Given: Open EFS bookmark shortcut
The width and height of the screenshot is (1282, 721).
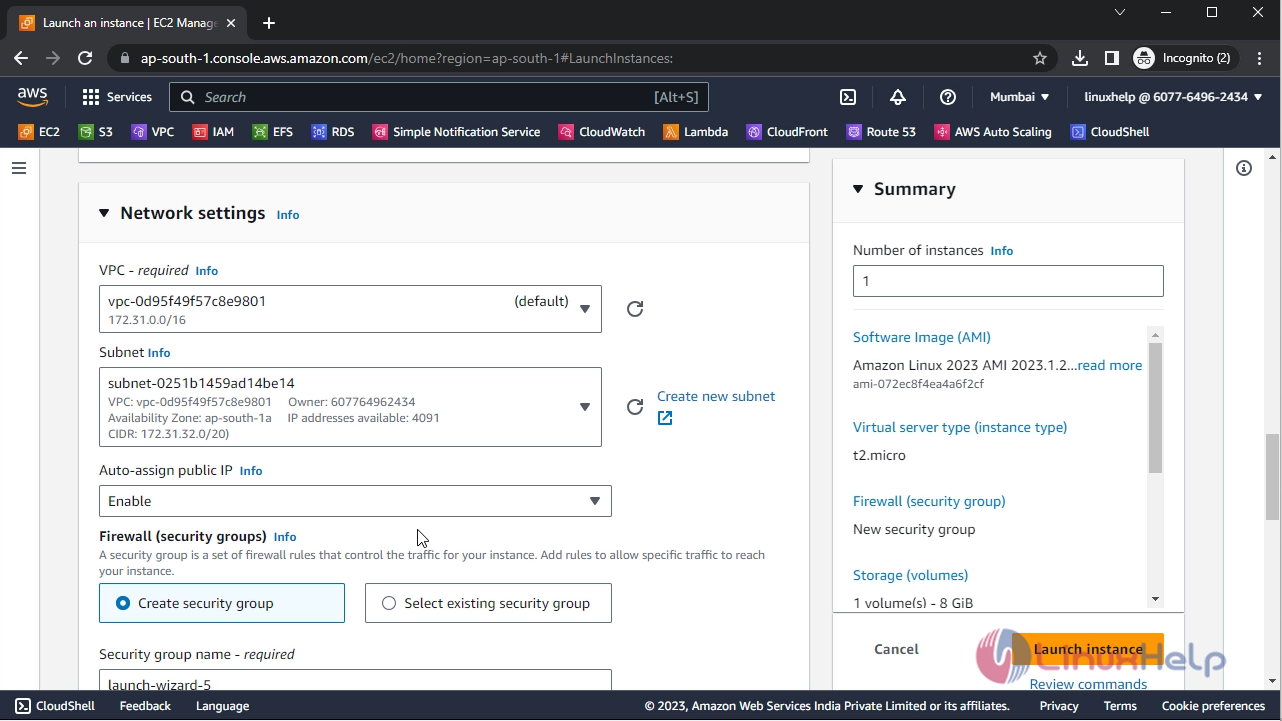Looking at the screenshot, I should click(272, 132).
